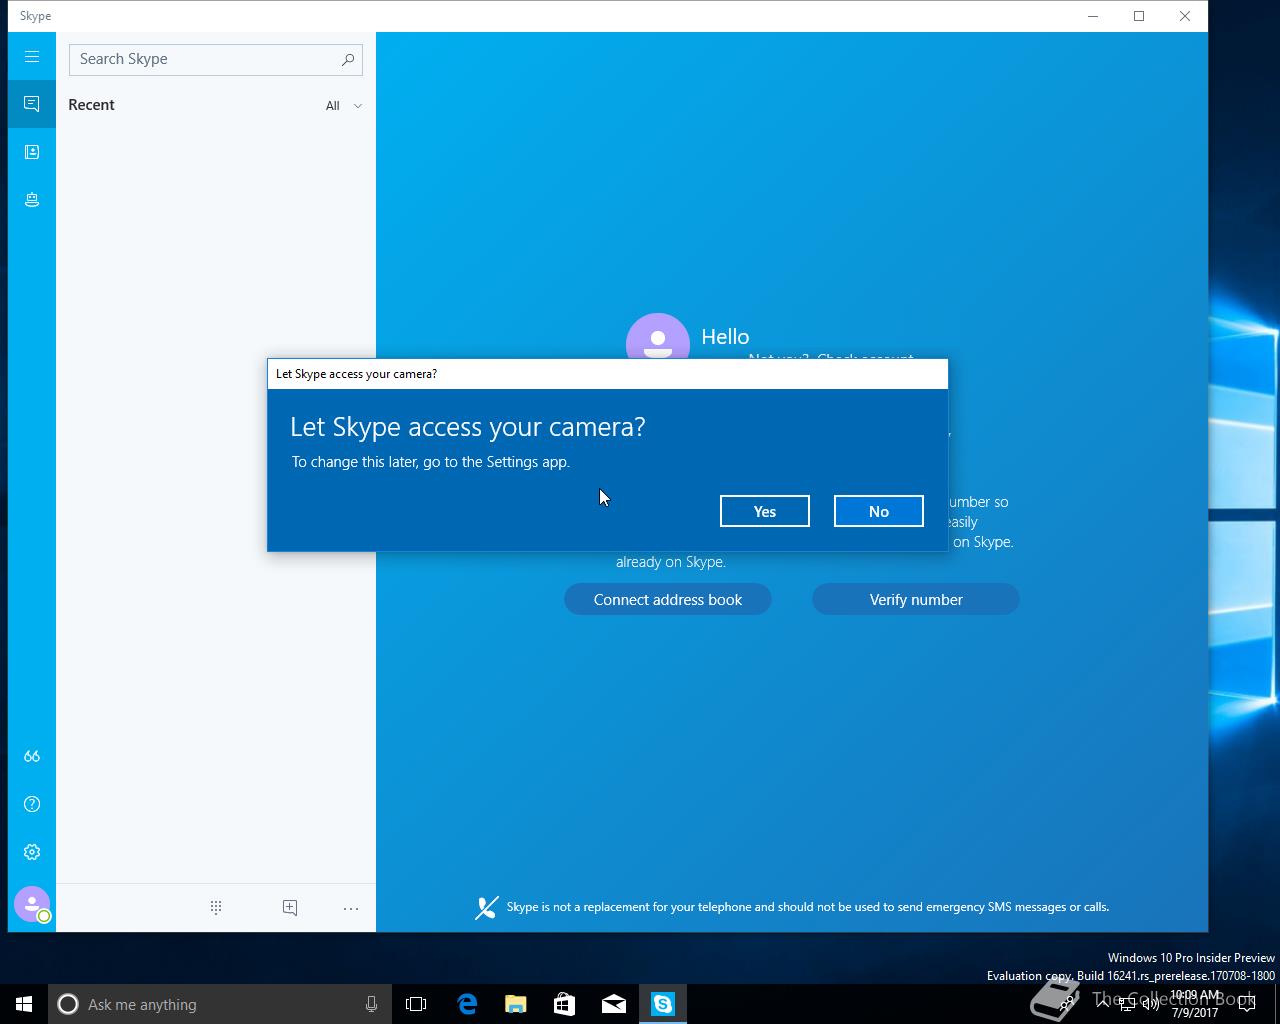The width and height of the screenshot is (1280, 1024).
Task: Select the Recent chats sidebar icon
Action: point(32,104)
